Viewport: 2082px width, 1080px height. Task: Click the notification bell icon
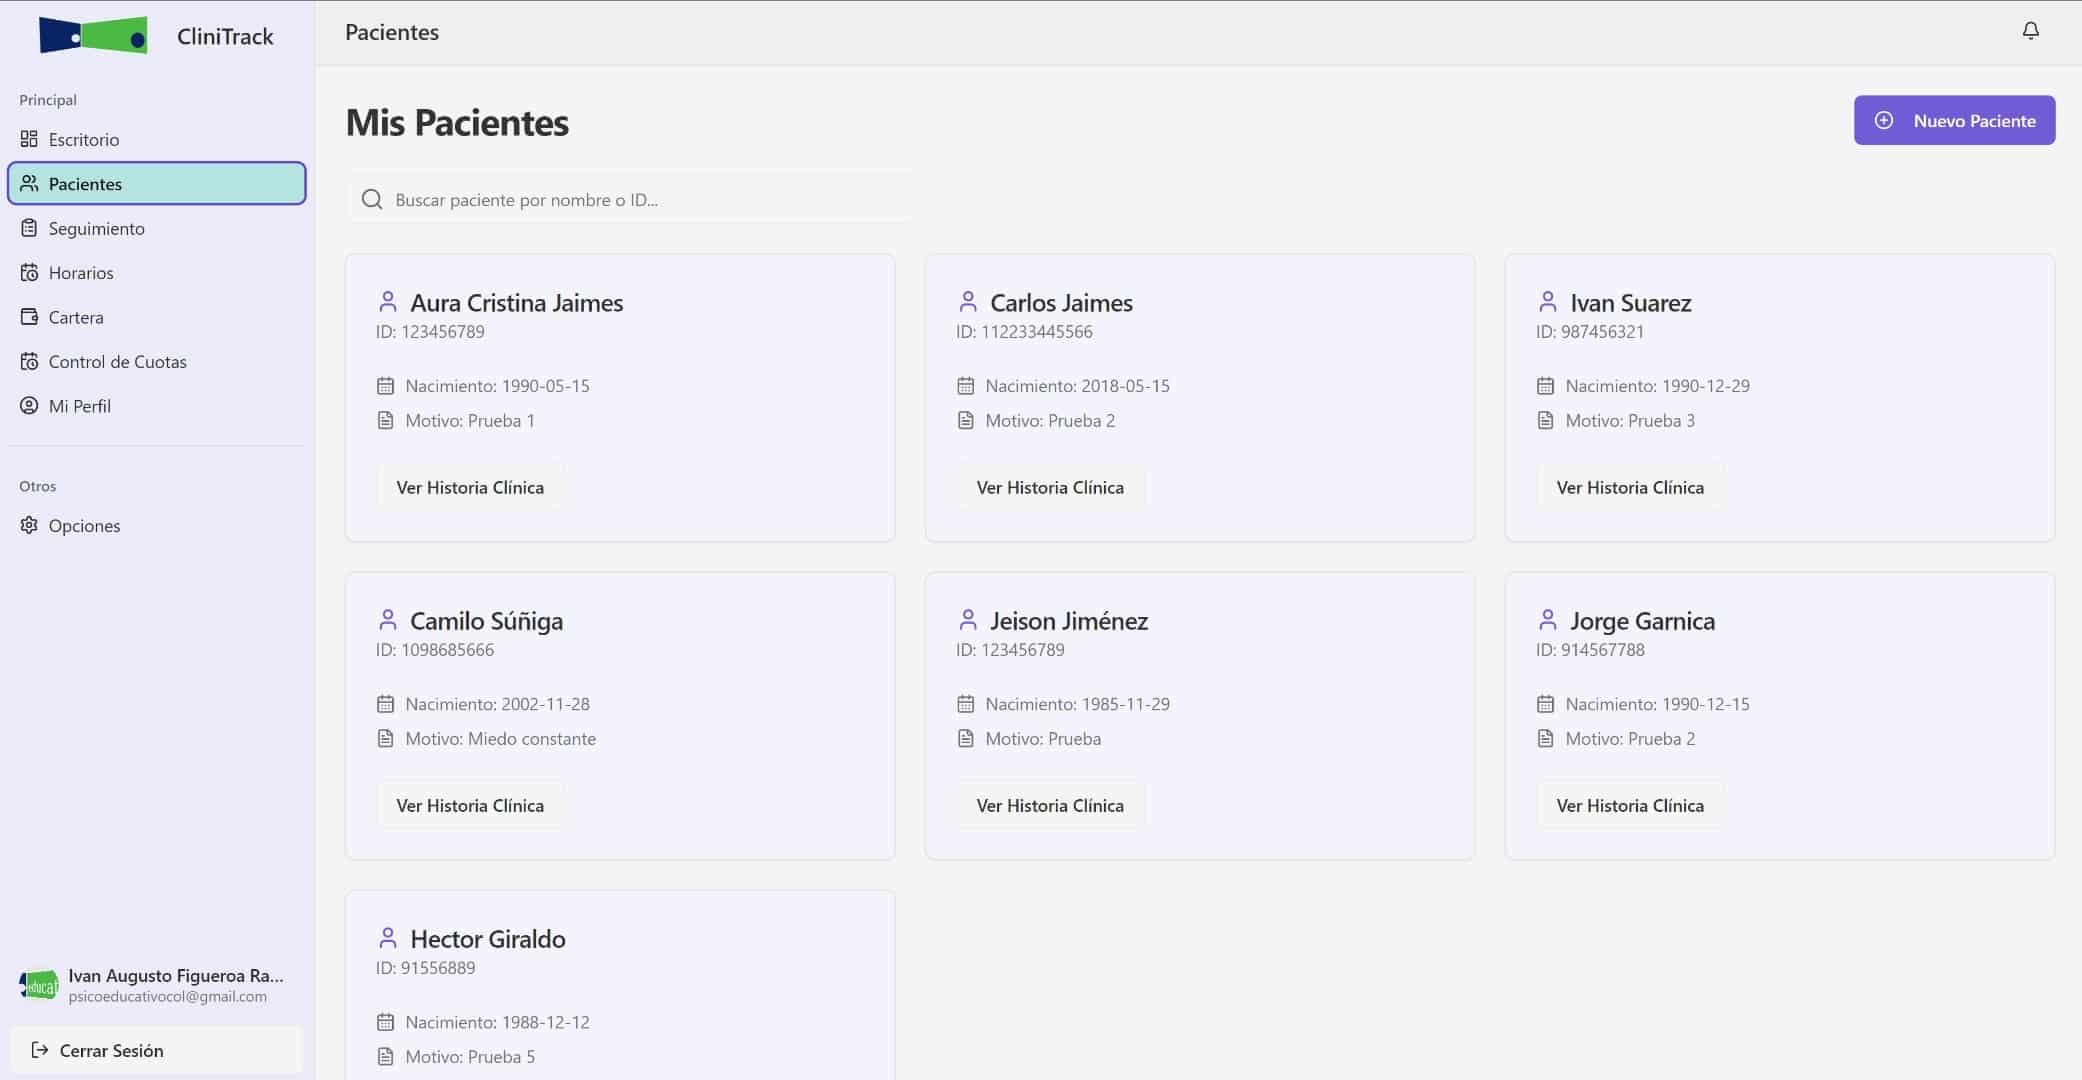[2030, 31]
